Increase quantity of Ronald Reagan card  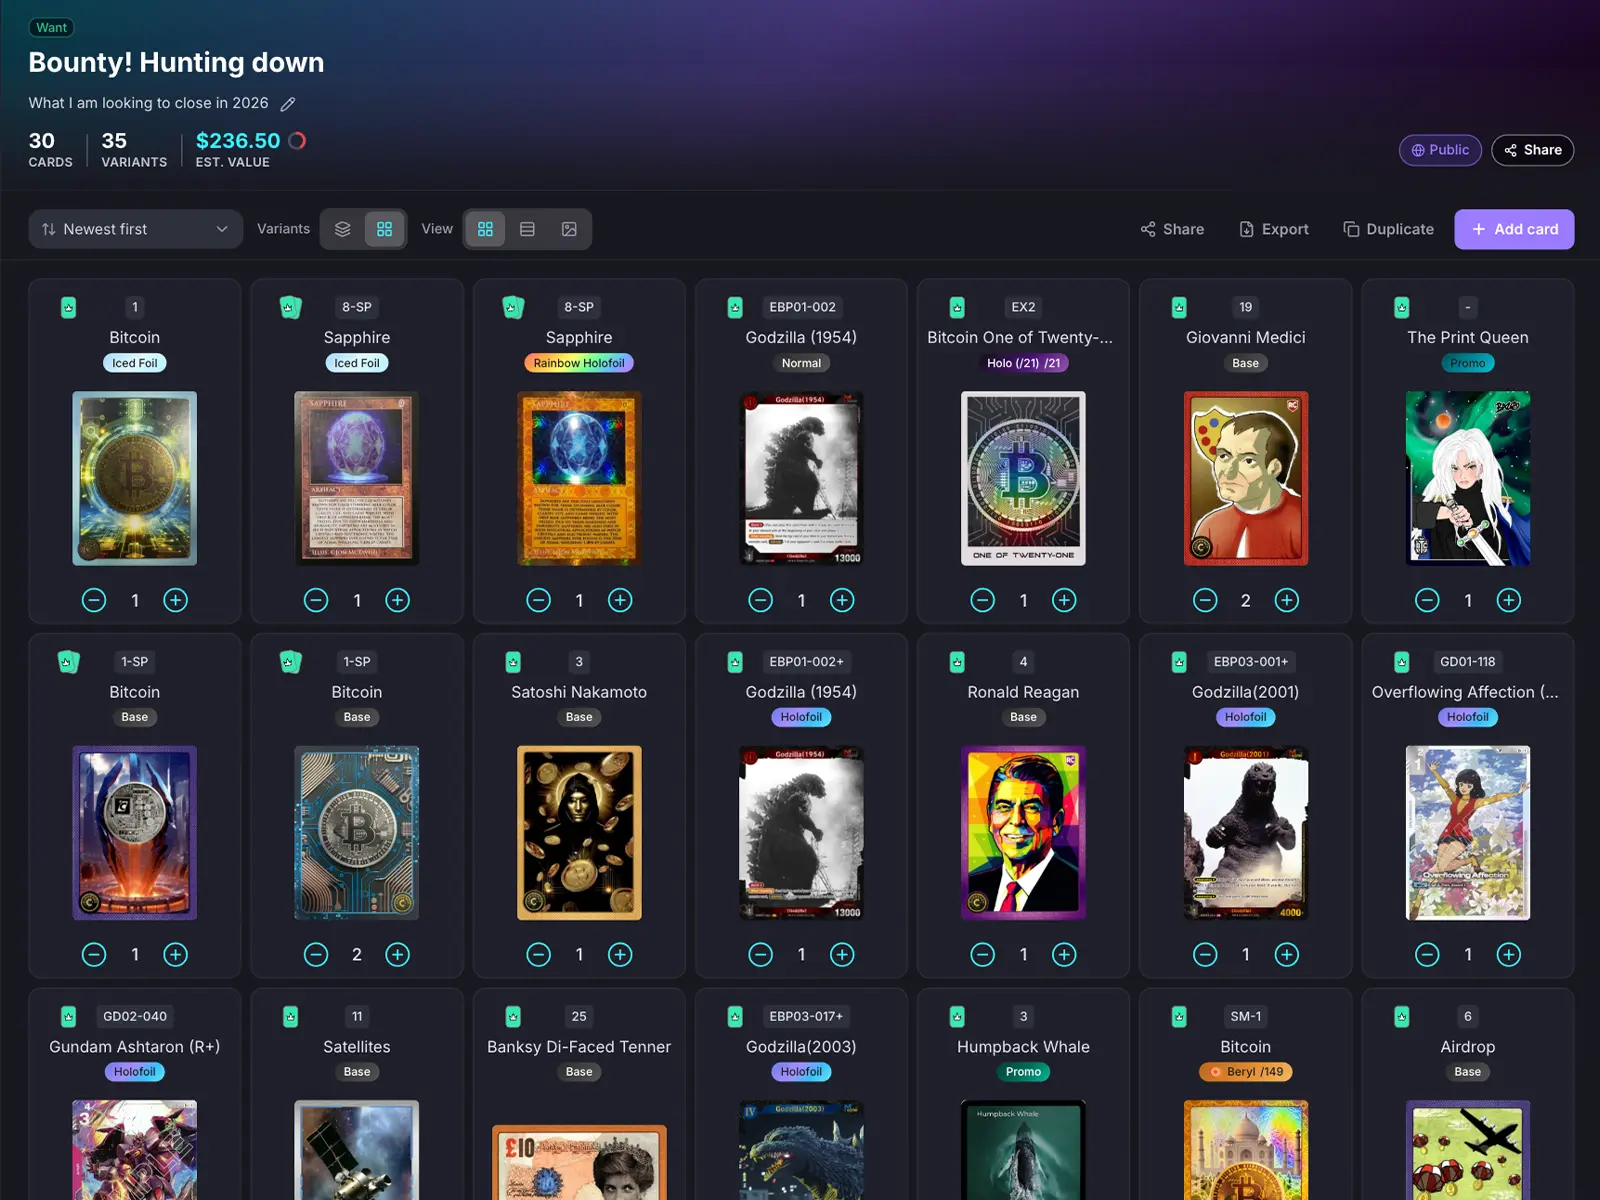pyautogui.click(x=1064, y=955)
